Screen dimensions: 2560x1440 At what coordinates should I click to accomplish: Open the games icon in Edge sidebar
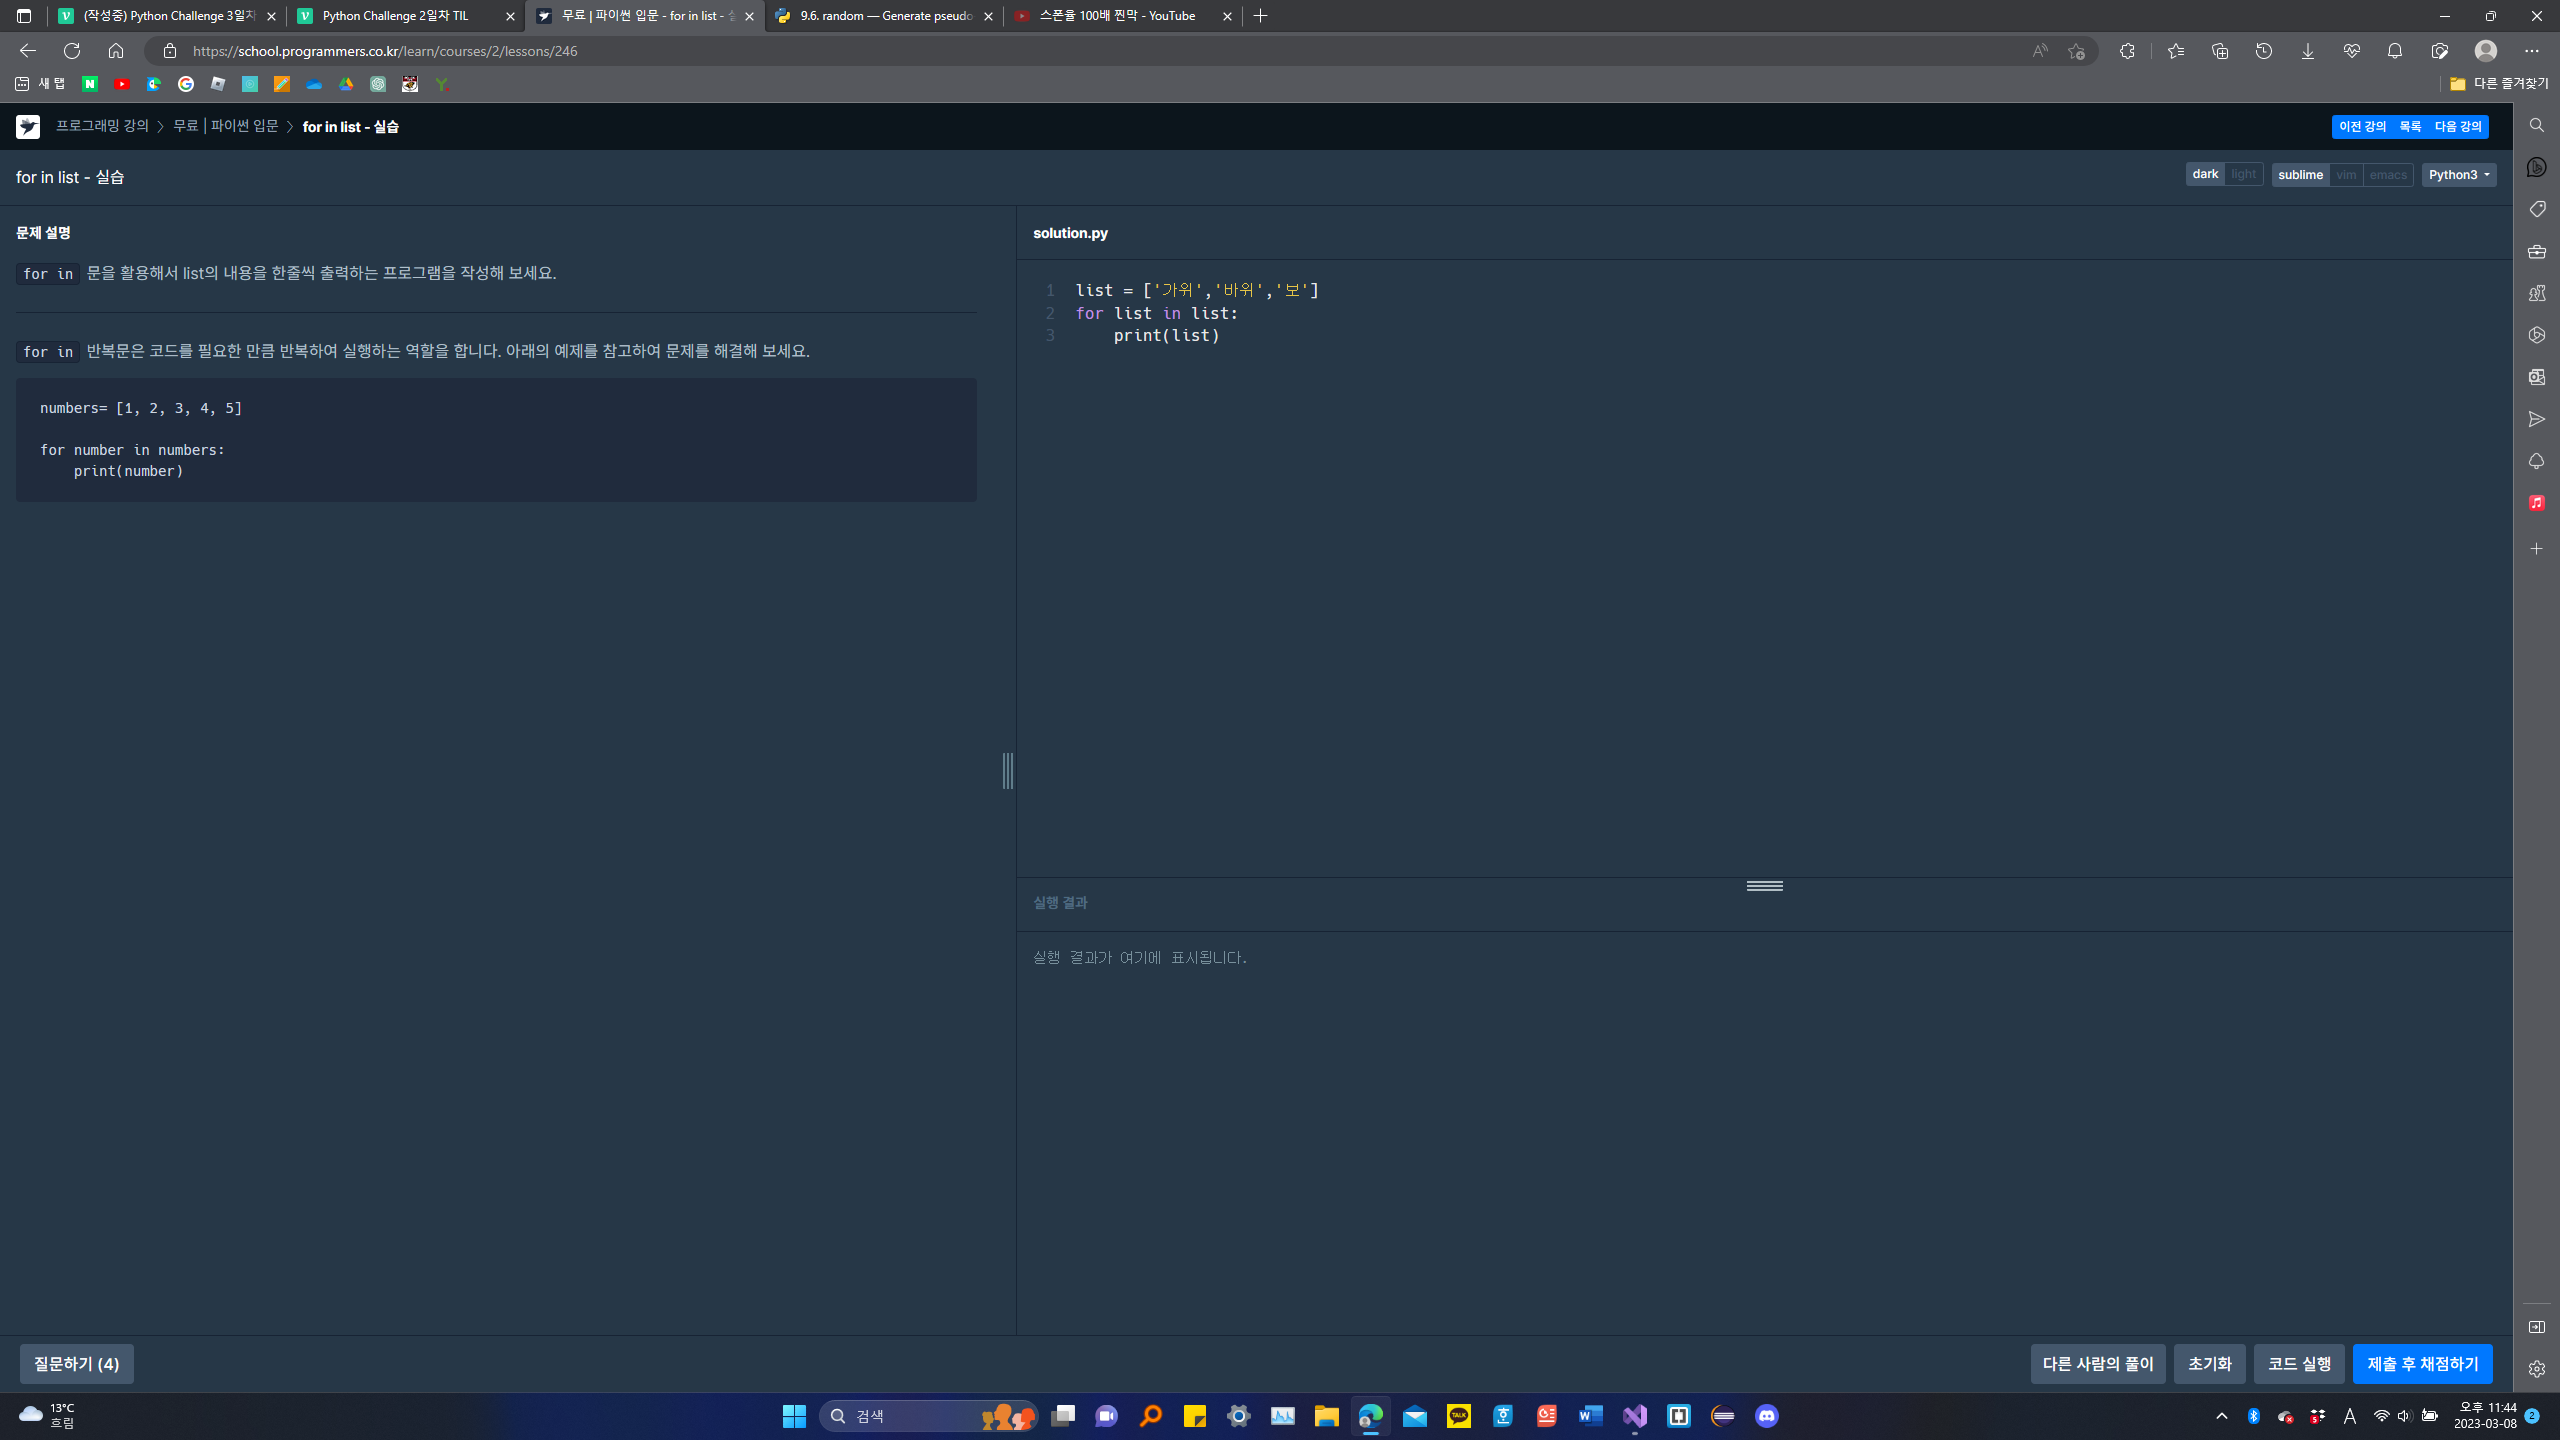[x=2536, y=293]
